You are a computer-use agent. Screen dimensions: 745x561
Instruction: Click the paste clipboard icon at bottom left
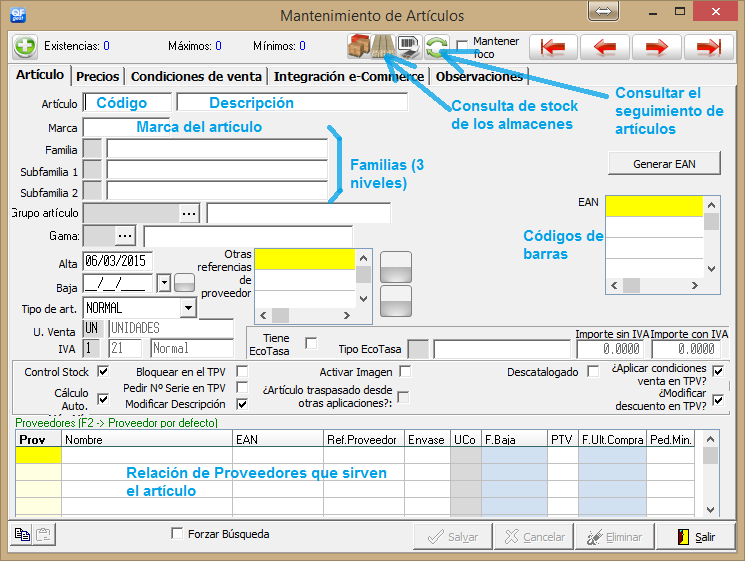44,534
